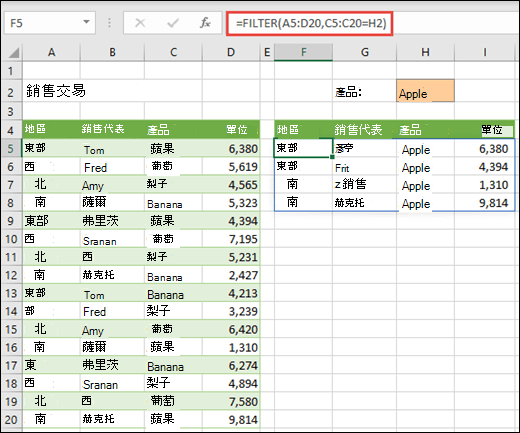Select column A header
520x433 pixels.
(x=51, y=52)
